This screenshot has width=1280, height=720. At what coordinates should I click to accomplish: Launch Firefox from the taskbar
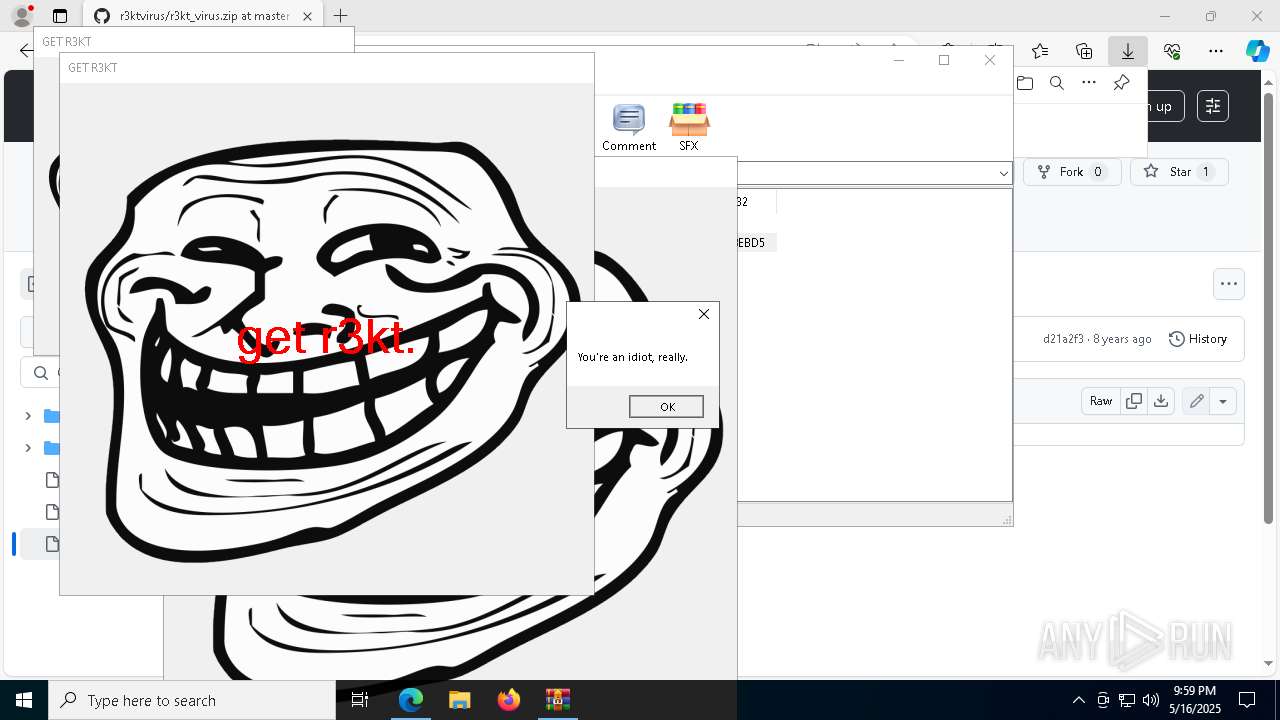[508, 700]
